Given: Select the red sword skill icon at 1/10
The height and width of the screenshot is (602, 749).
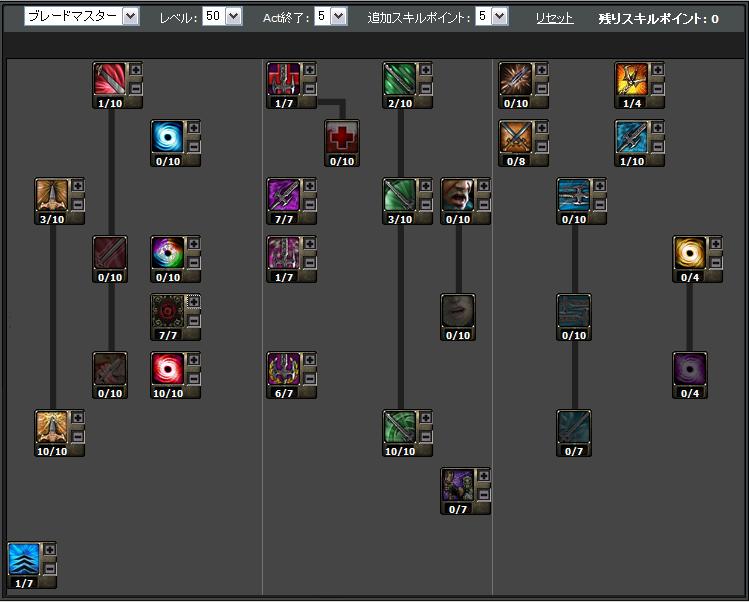Looking at the screenshot, I should (x=110, y=79).
